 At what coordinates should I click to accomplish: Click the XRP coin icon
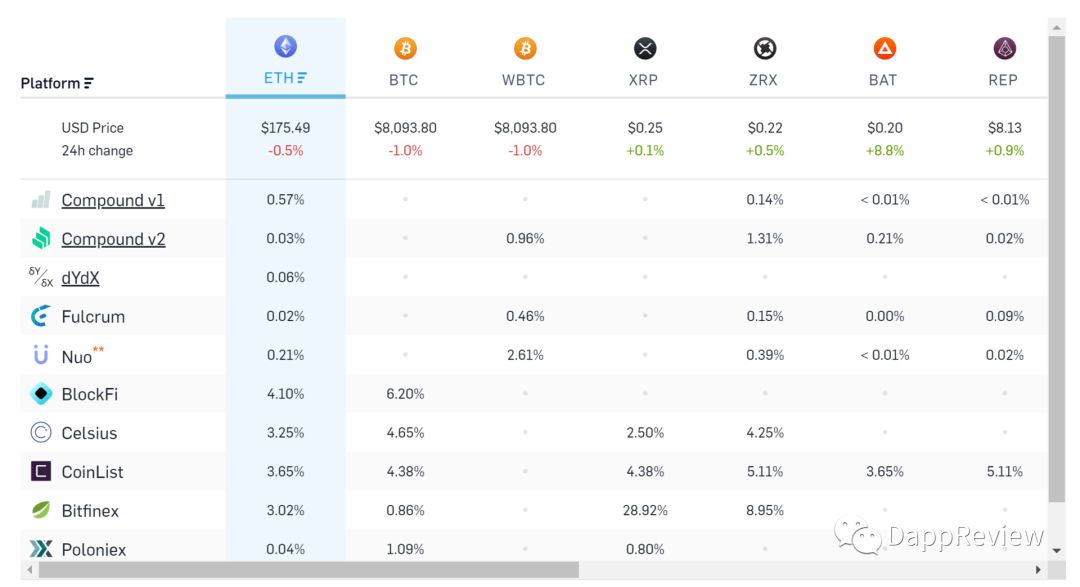coord(645,49)
